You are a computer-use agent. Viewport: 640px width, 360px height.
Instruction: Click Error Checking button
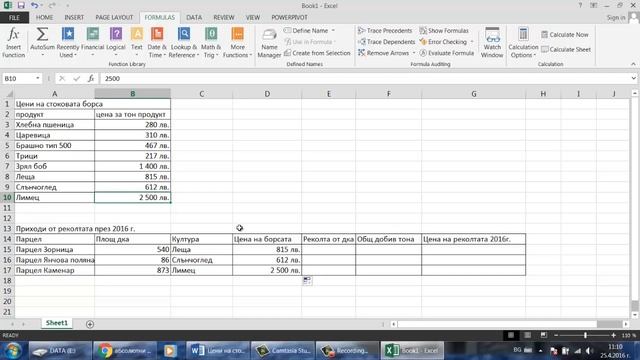(x=443, y=42)
